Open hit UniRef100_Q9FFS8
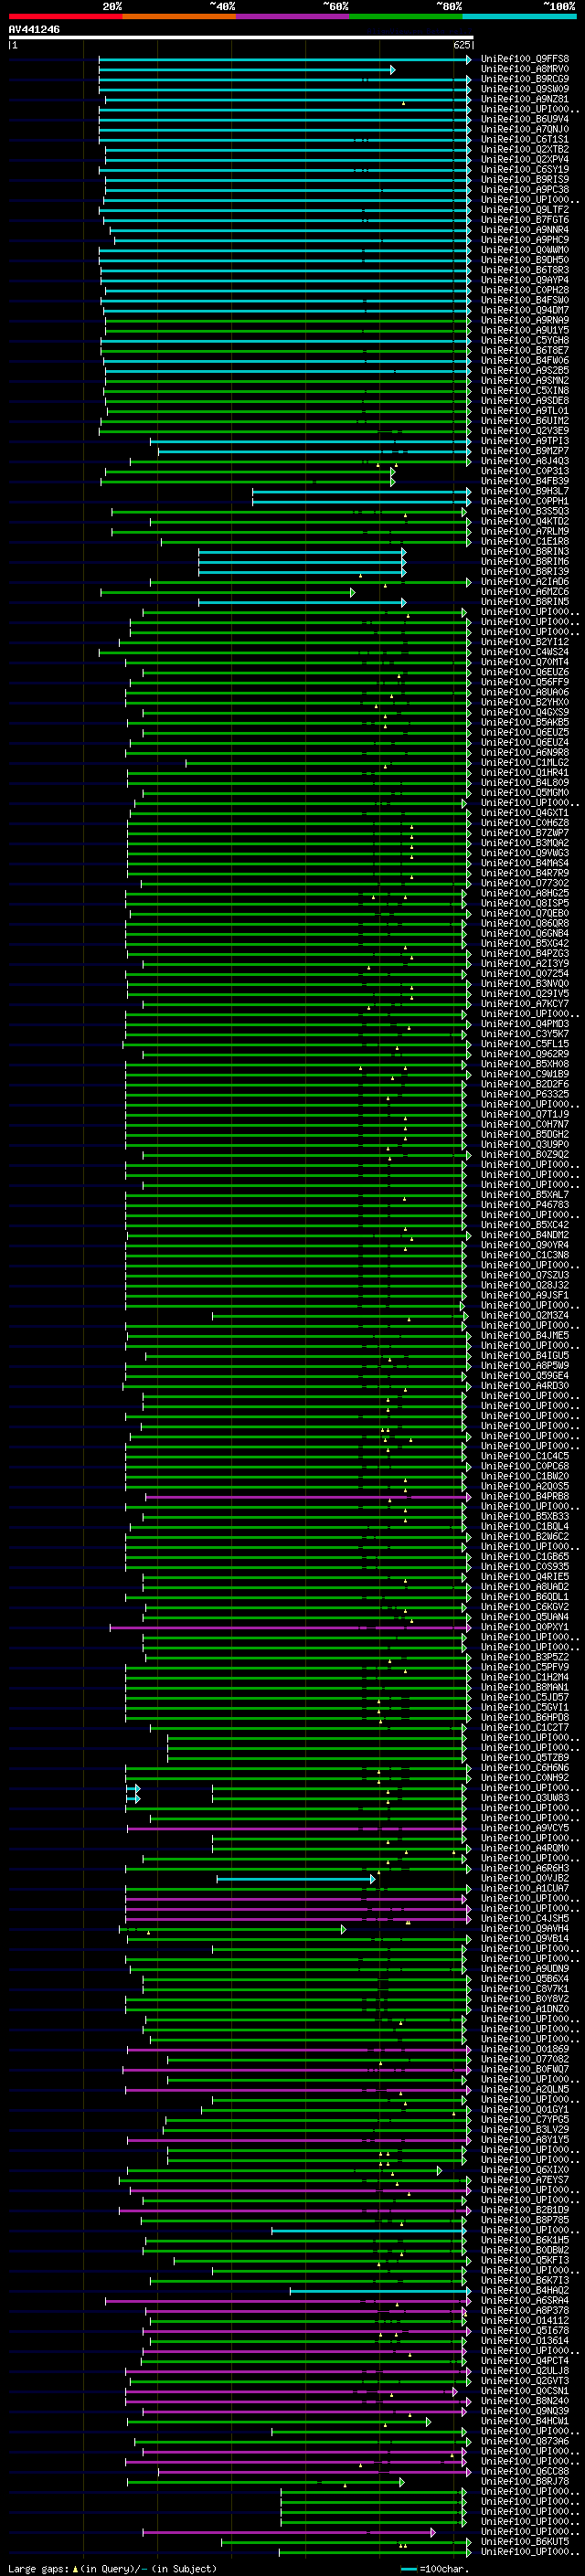The image size is (585, 2576). click(x=525, y=59)
